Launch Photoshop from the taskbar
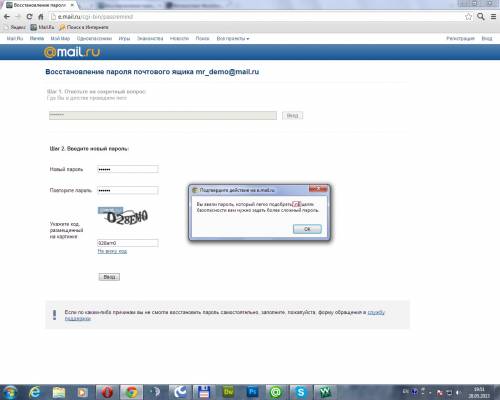500x400 pixels. click(x=252, y=392)
